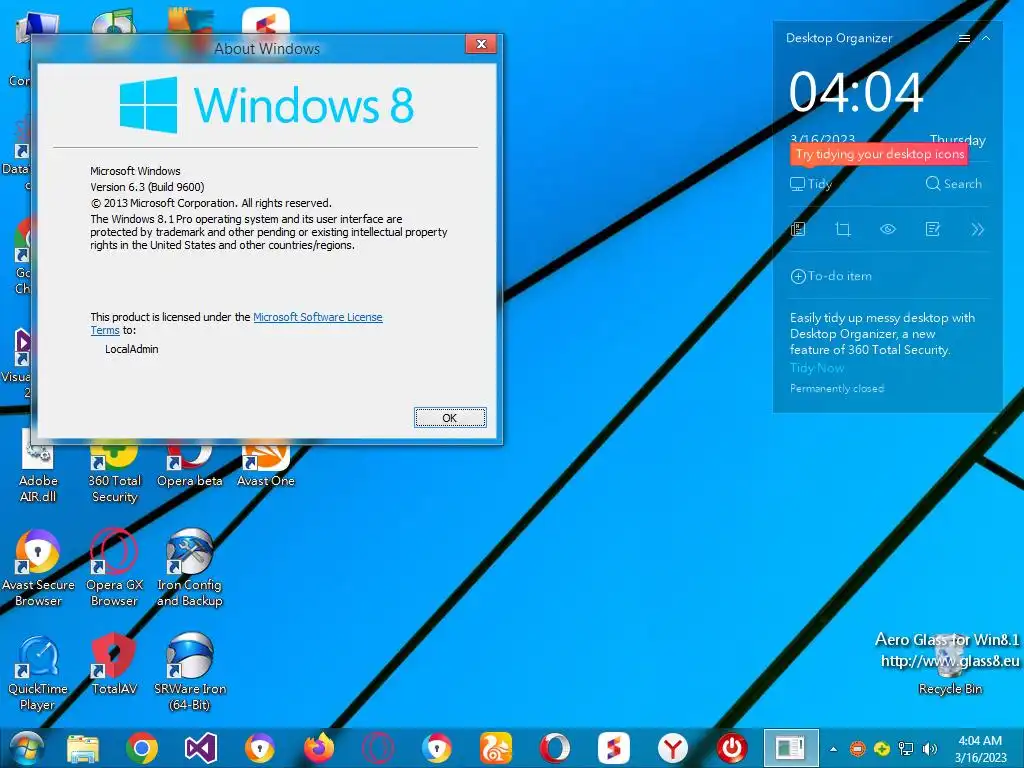Open the network tray icon
Screen dimensions: 1024x768
(x=906, y=749)
